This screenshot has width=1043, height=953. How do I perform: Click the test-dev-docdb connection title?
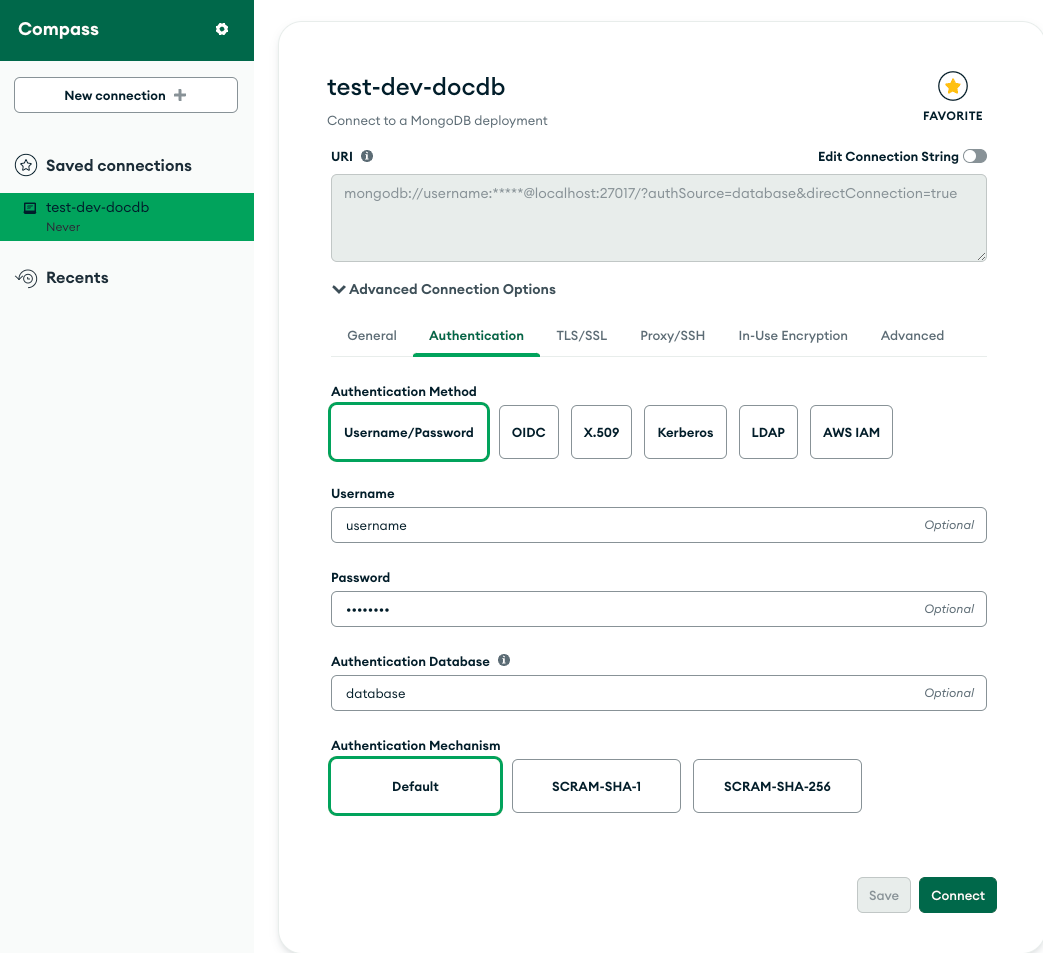click(x=416, y=87)
